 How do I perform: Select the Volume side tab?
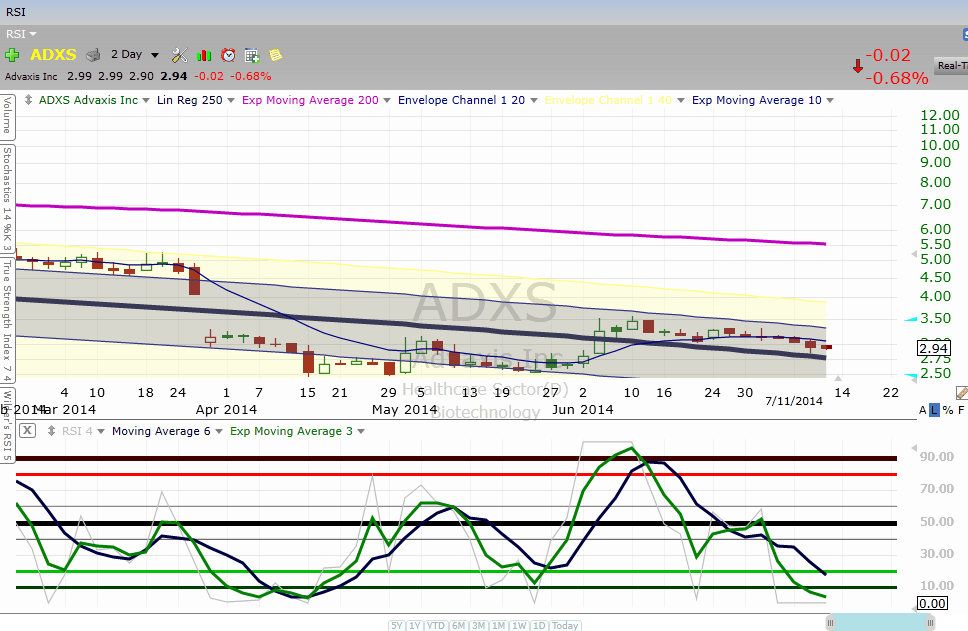(6, 116)
